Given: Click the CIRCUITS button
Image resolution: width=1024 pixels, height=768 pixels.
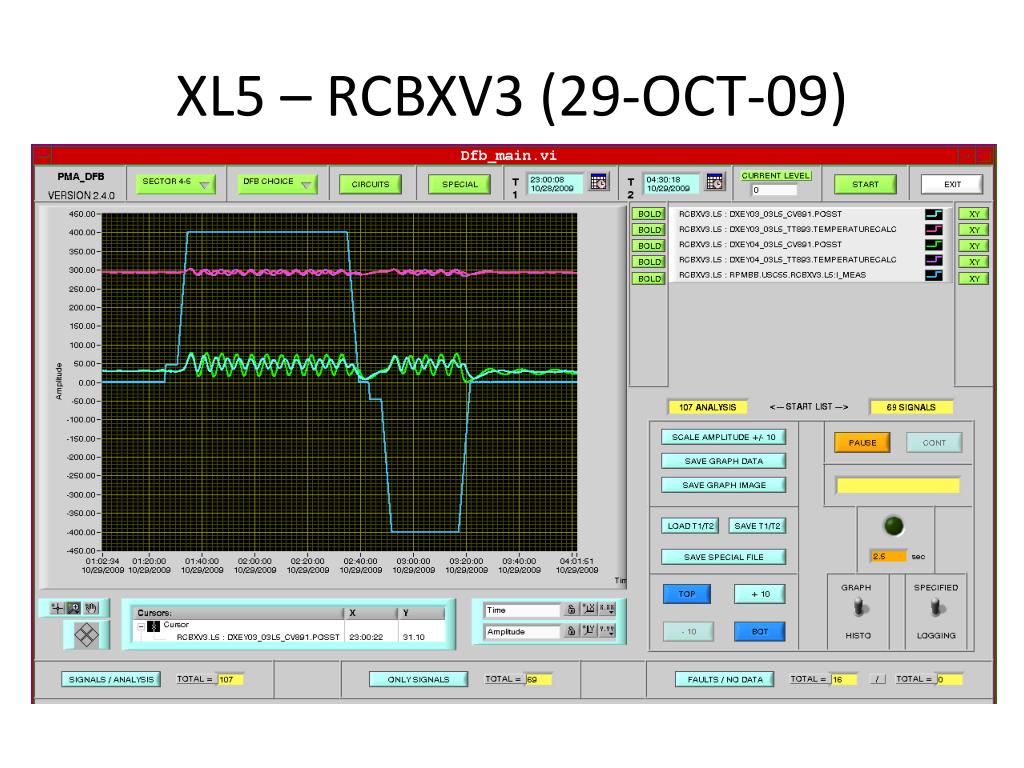Looking at the screenshot, I should pyautogui.click(x=370, y=184).
